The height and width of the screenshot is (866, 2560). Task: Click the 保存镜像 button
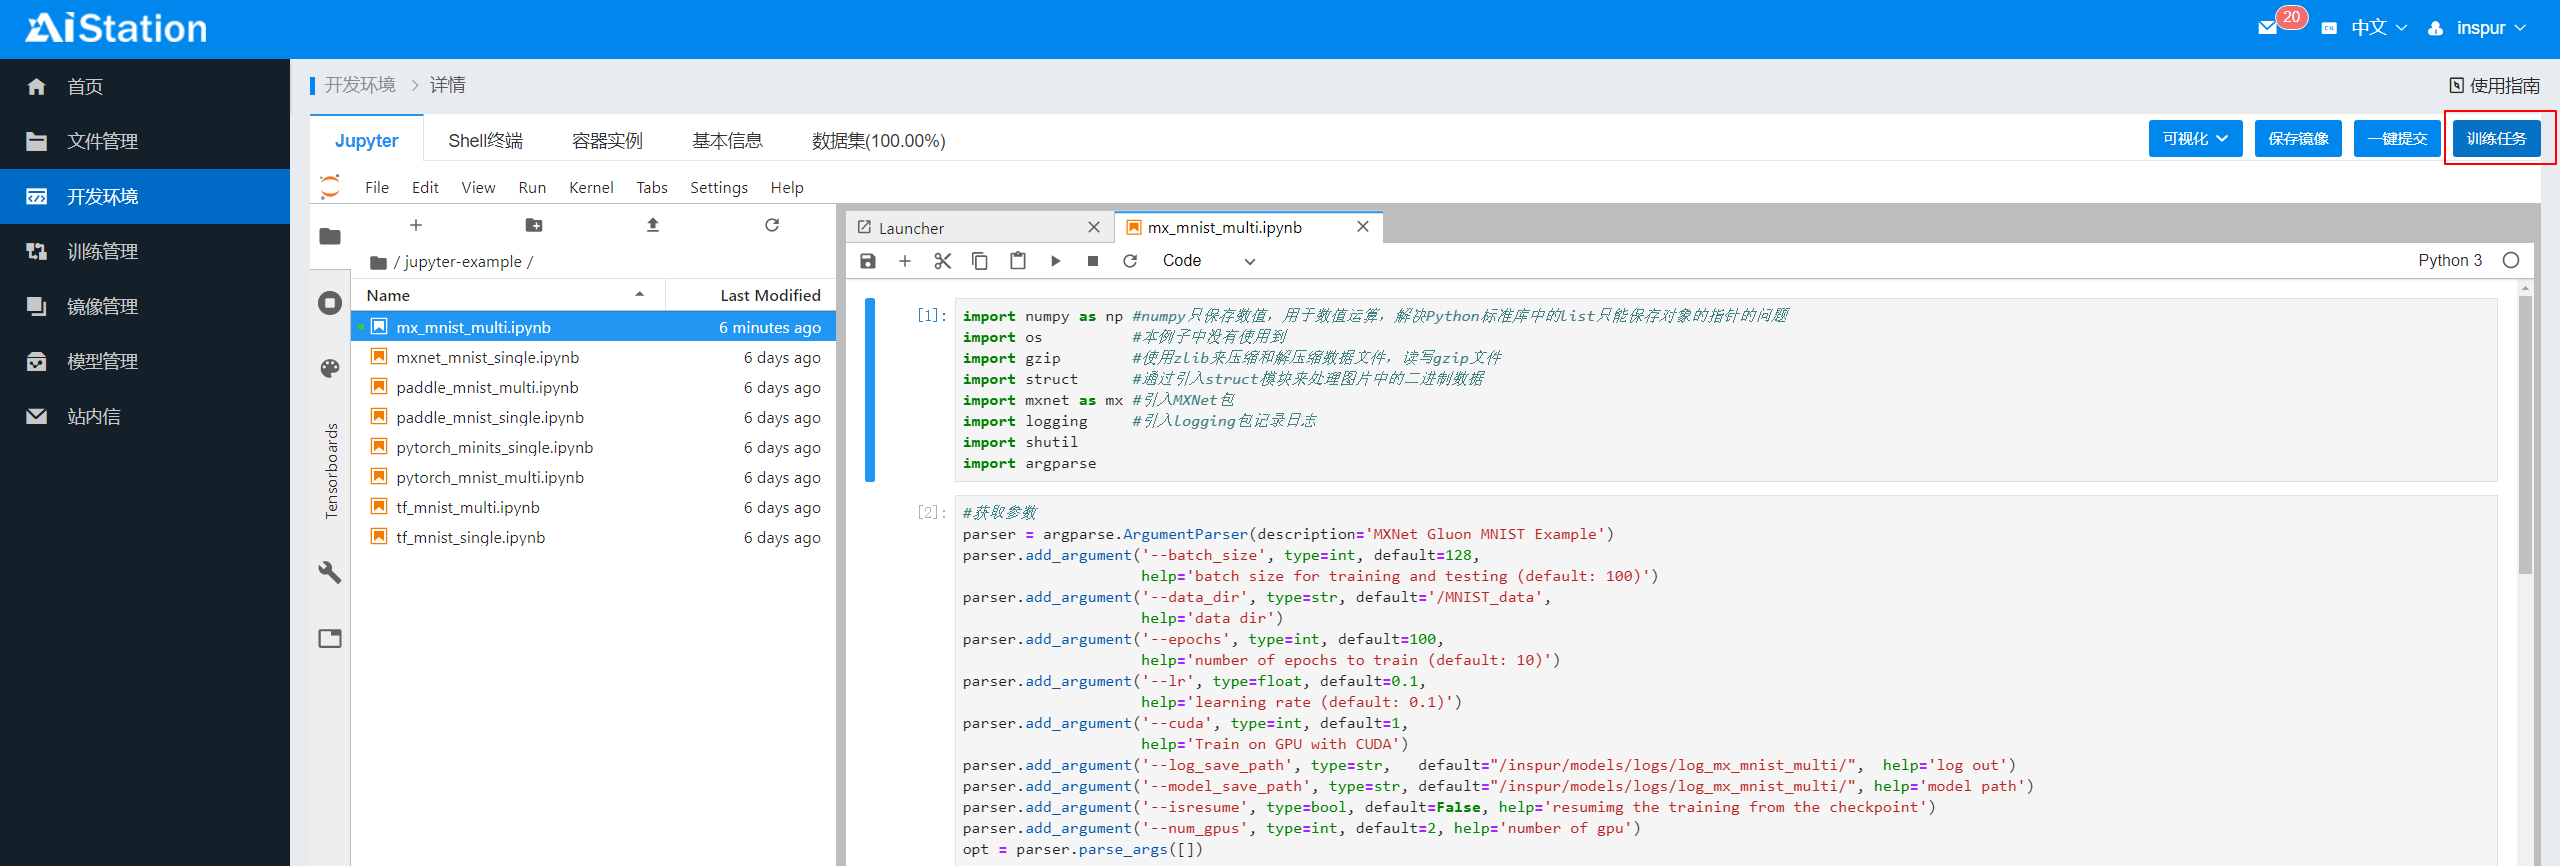[2298, 139]
